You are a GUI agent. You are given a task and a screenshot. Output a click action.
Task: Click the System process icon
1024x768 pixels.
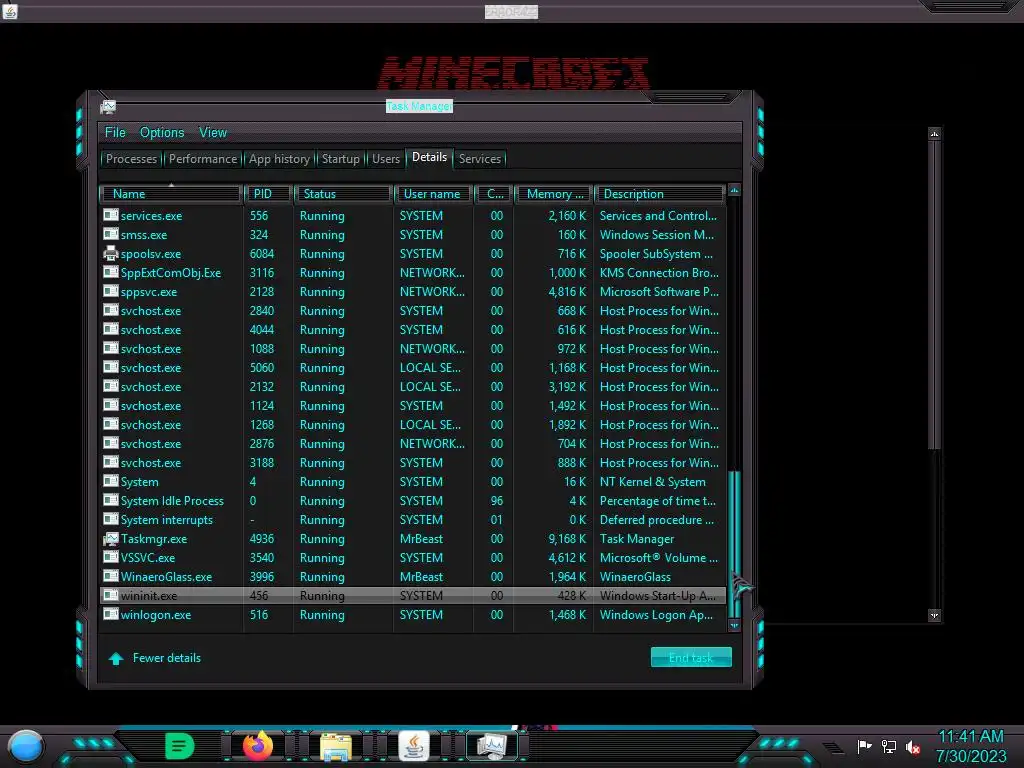point(110,481)
